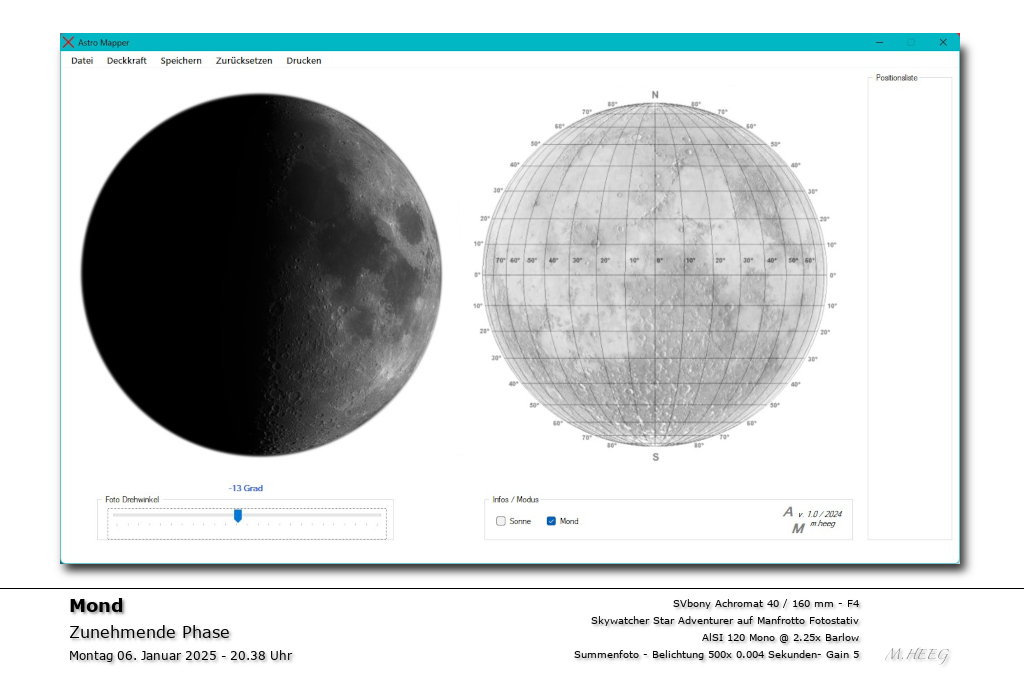
Task: Open the Deckkraft menu
Action: [126, 61]
